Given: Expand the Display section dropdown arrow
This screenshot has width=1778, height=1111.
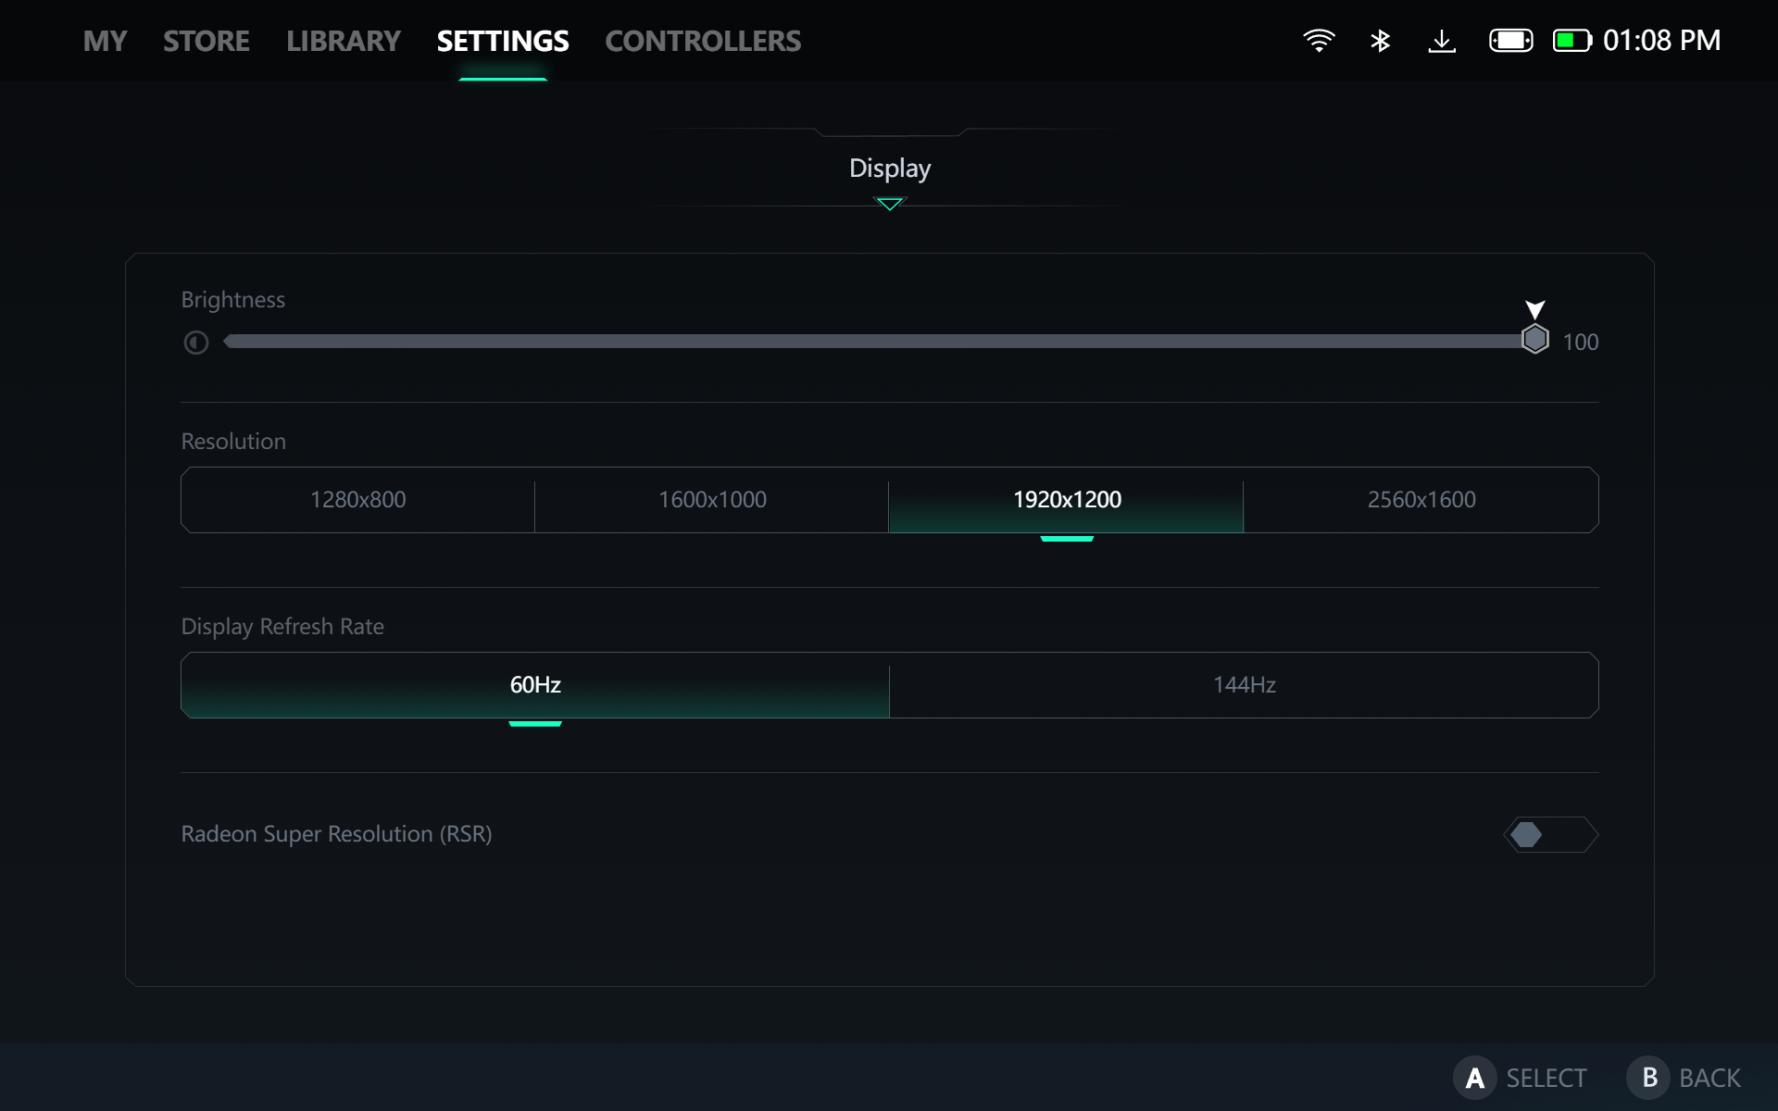Looking at the screenshot, I should 889,204.
